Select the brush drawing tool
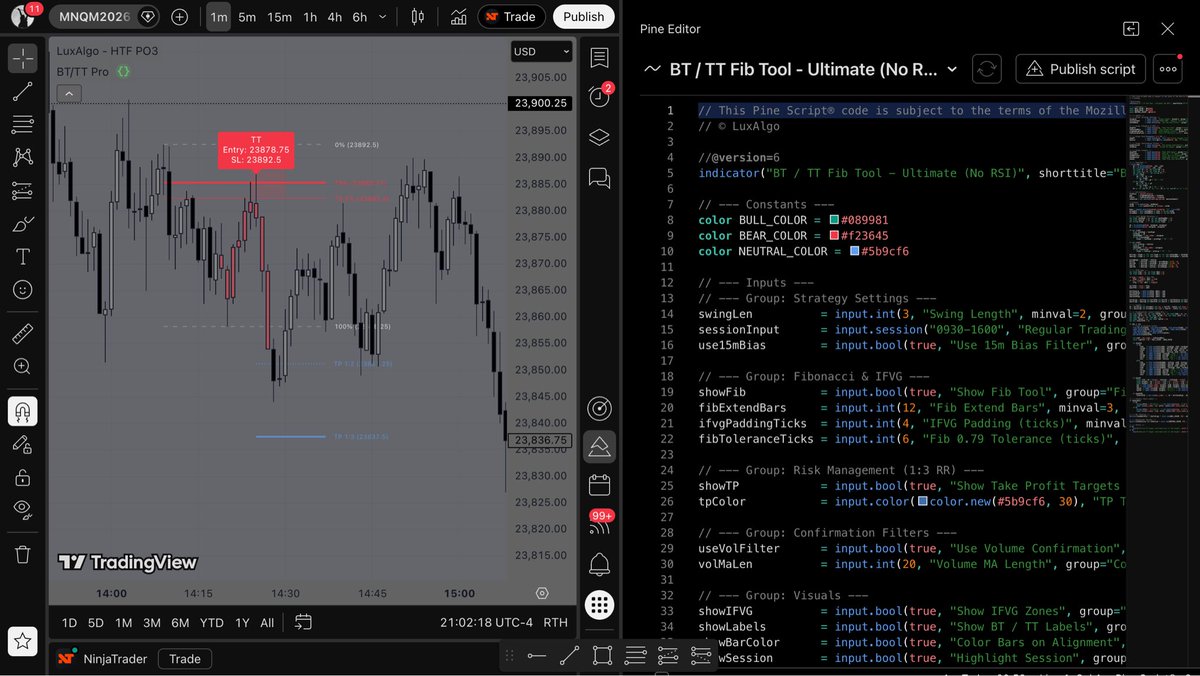 tap(23, 224)
